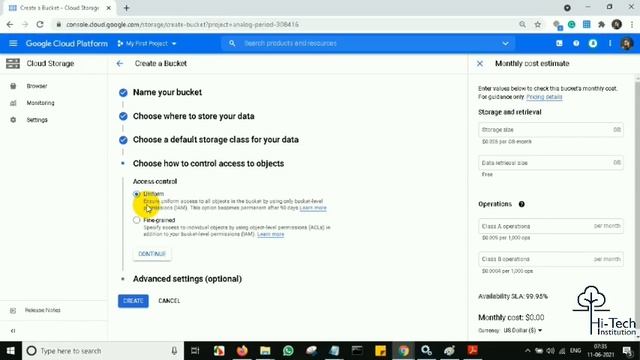Image resolution: width=640 pixels, height=360 pixels.
Task: Click the Availability SLA: 99.95% text
Action: 513,296
